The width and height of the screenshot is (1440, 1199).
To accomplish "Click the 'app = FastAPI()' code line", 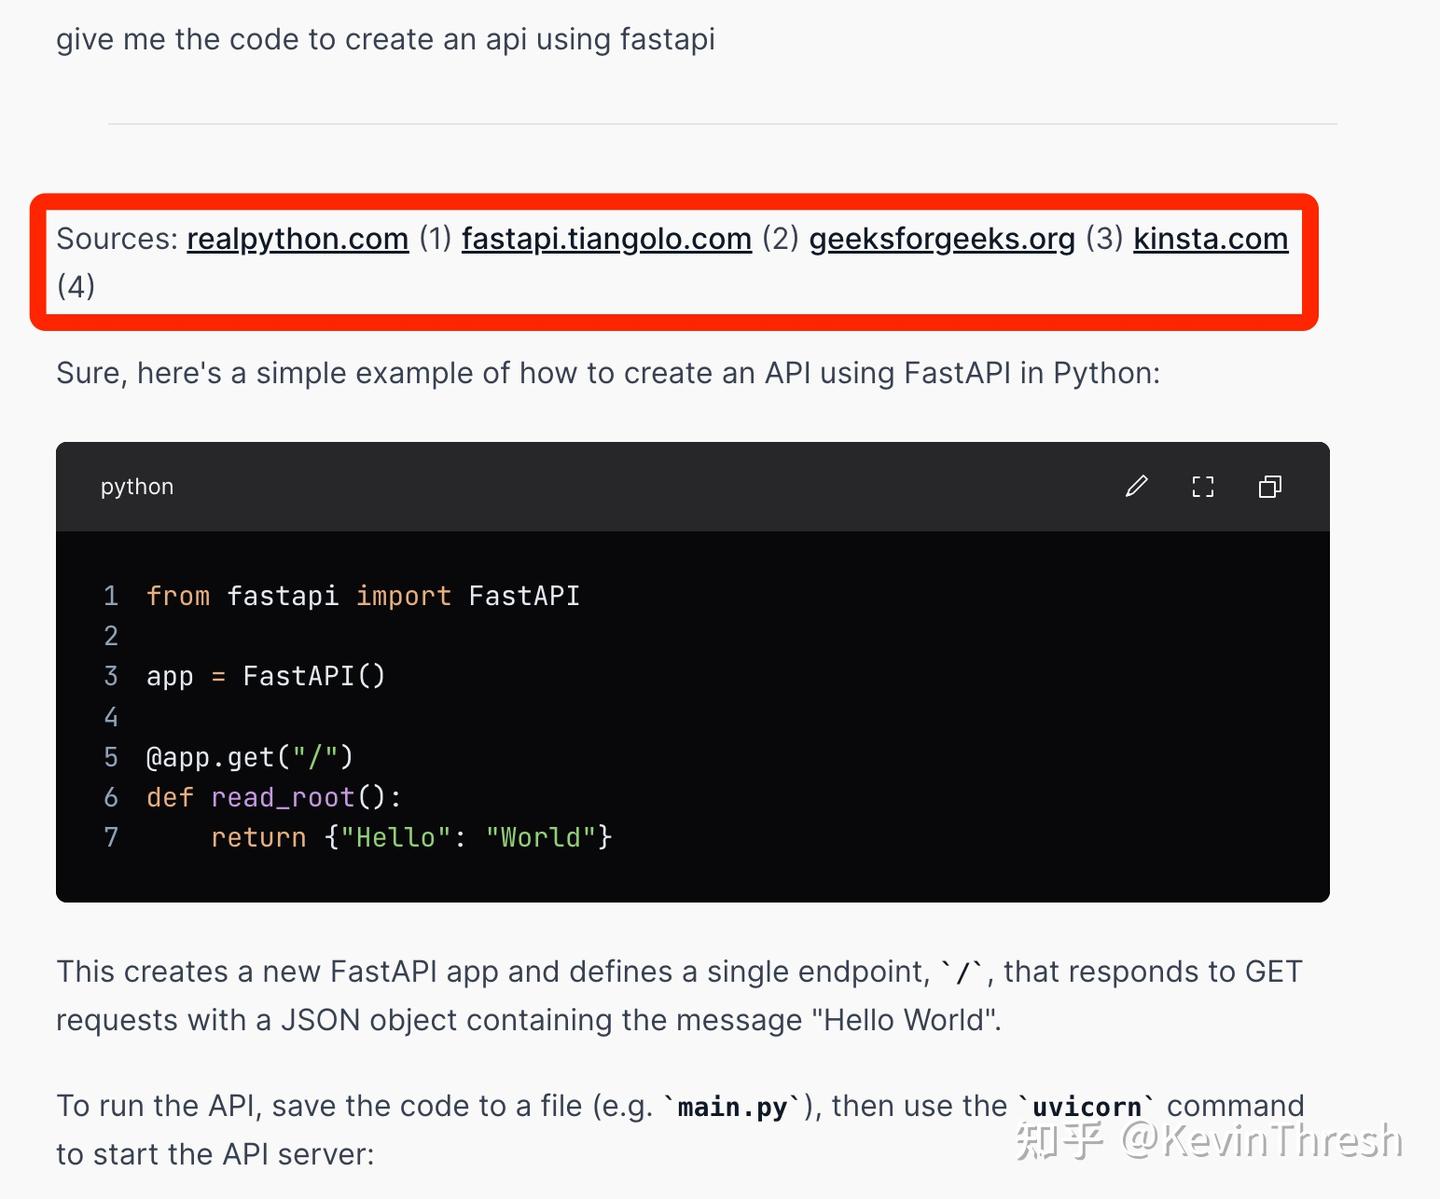I will click(x=266, y=677).
